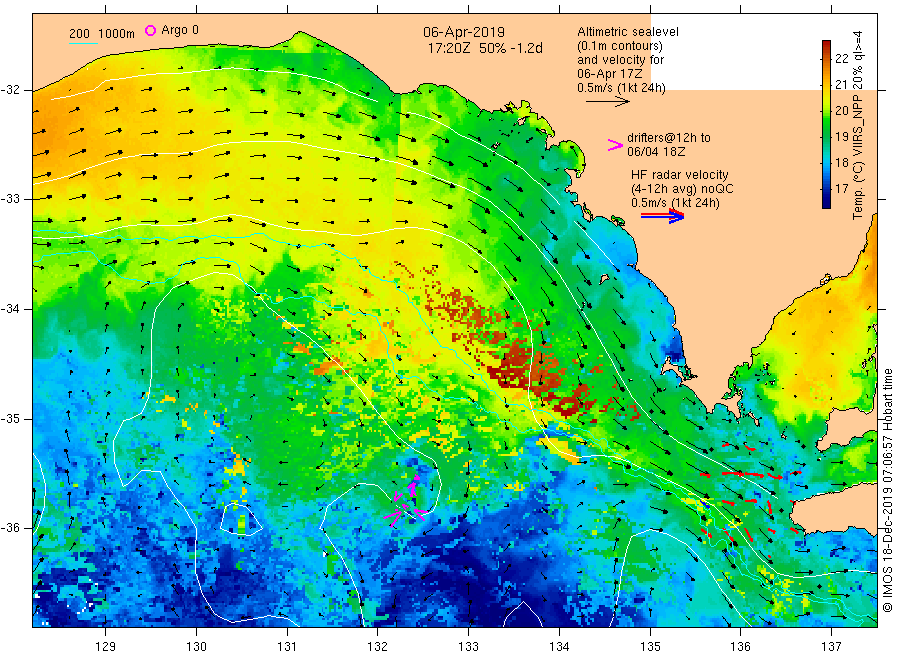Click the 'drifters@12h to' label

tap(669, 138)
